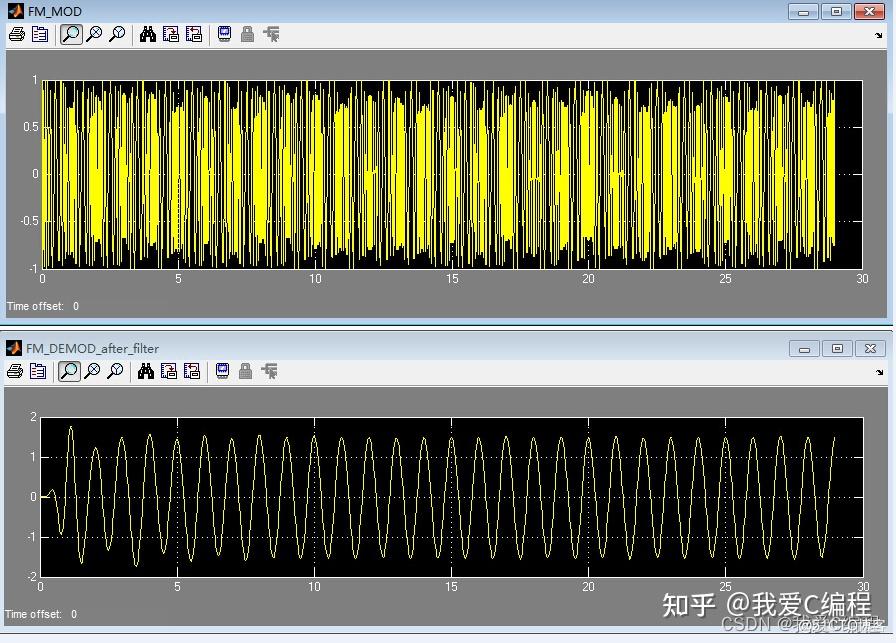Select Zoom tool in FM_DEMOD_after_filter scope

click(x=69, y=372)
